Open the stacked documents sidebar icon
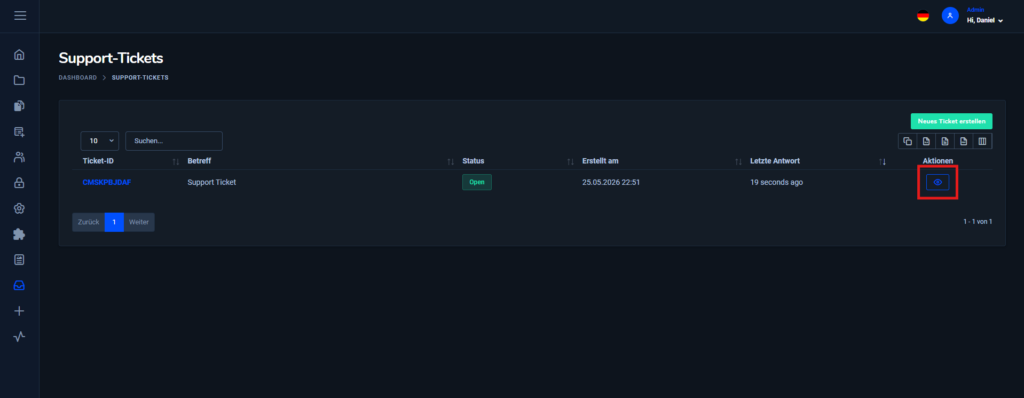Screen dimensions: 1024x398 click(x=19, y=106)
